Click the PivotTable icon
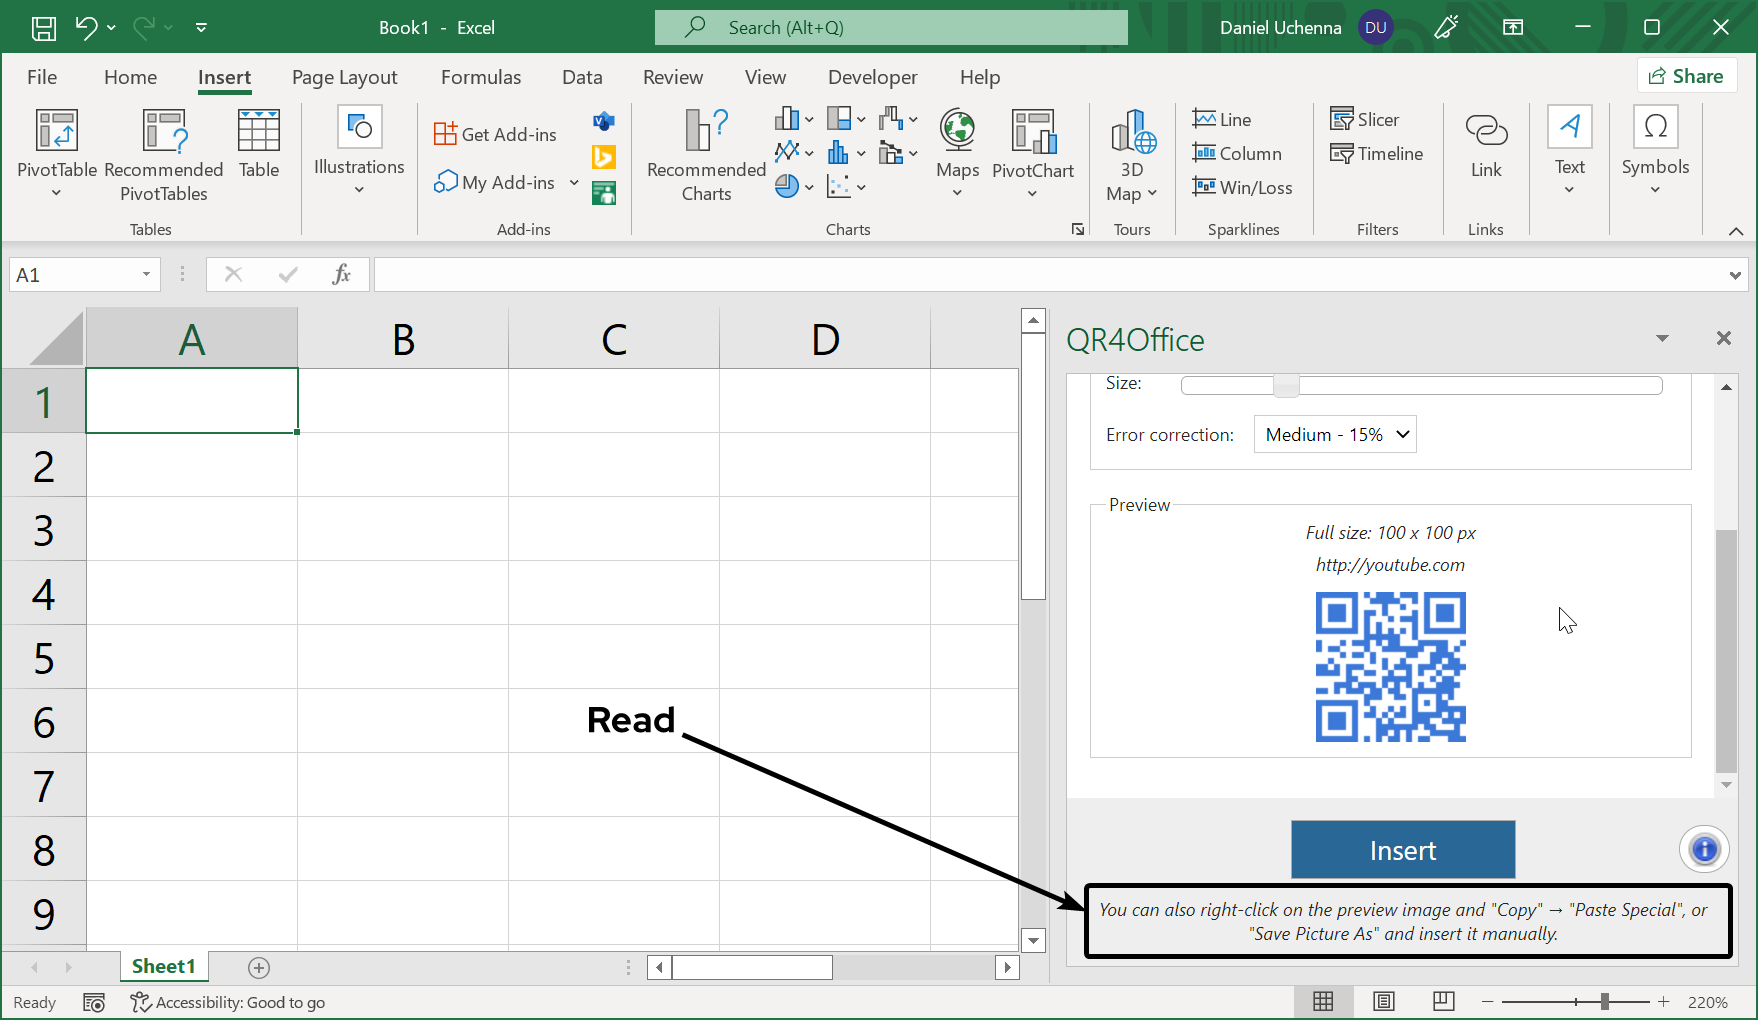This screenshot has height=1020, width=1758. point(57,133)
